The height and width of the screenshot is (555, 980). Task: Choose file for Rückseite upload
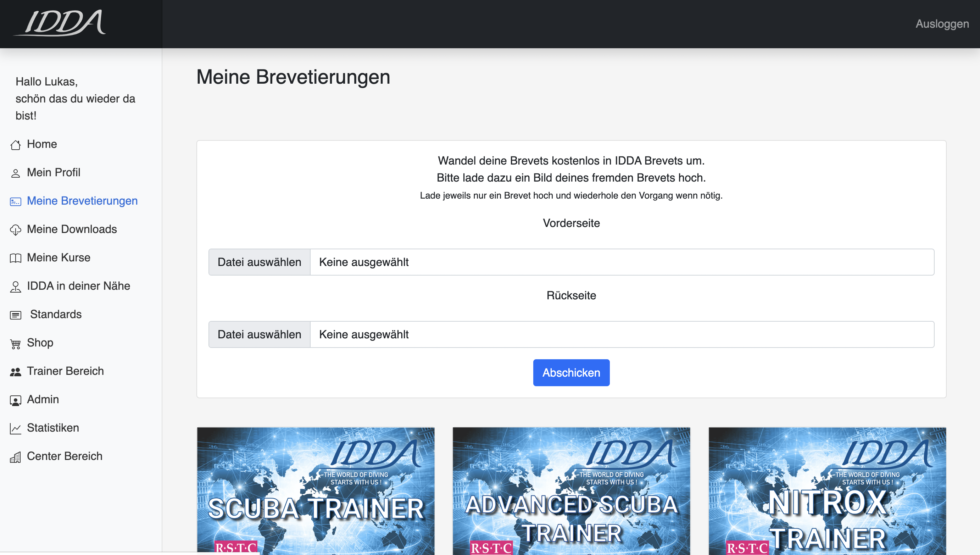pos(260,334)
